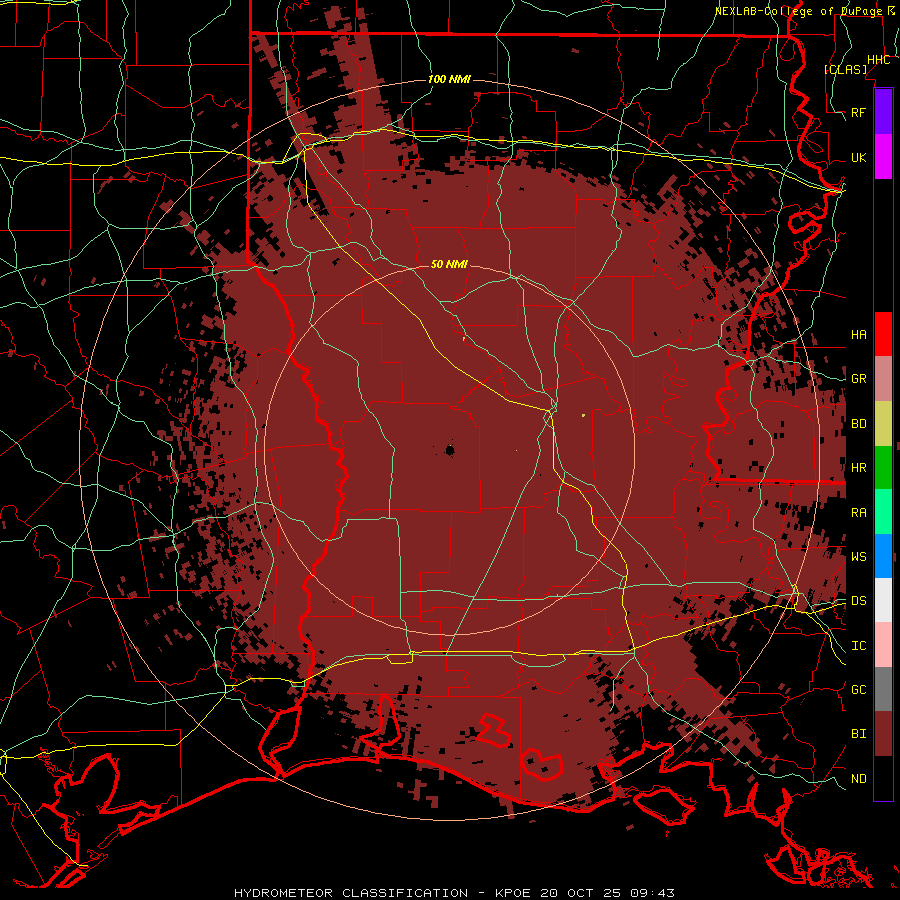Click the BI dark red legend swatch
Image resolution: width=900 pixels, height=900 pixels.
883,734
